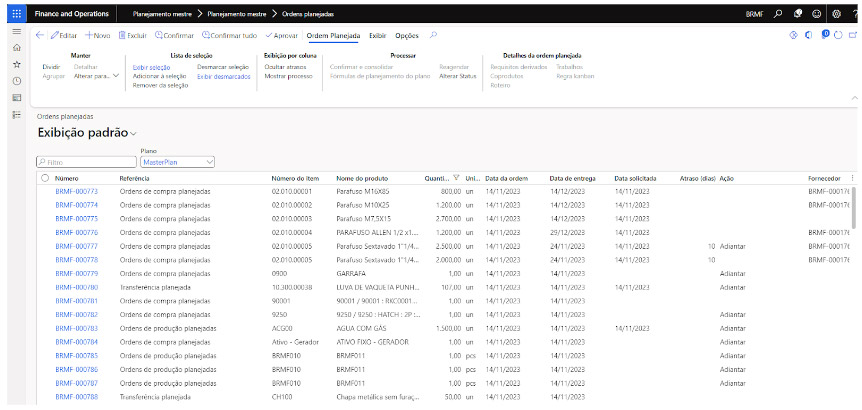Click the Confirmar tudo button

230,35
